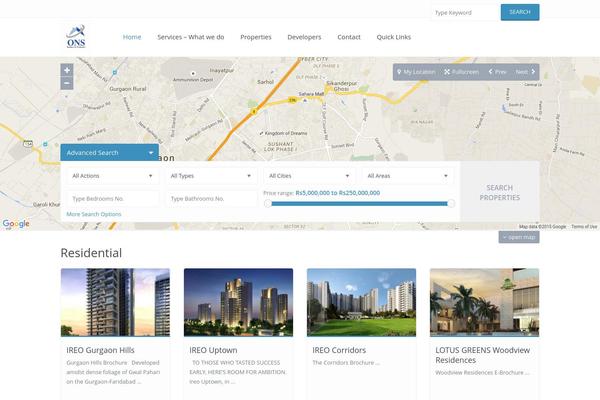
Task: Open the Properties menu
Action: pos(256,37)
